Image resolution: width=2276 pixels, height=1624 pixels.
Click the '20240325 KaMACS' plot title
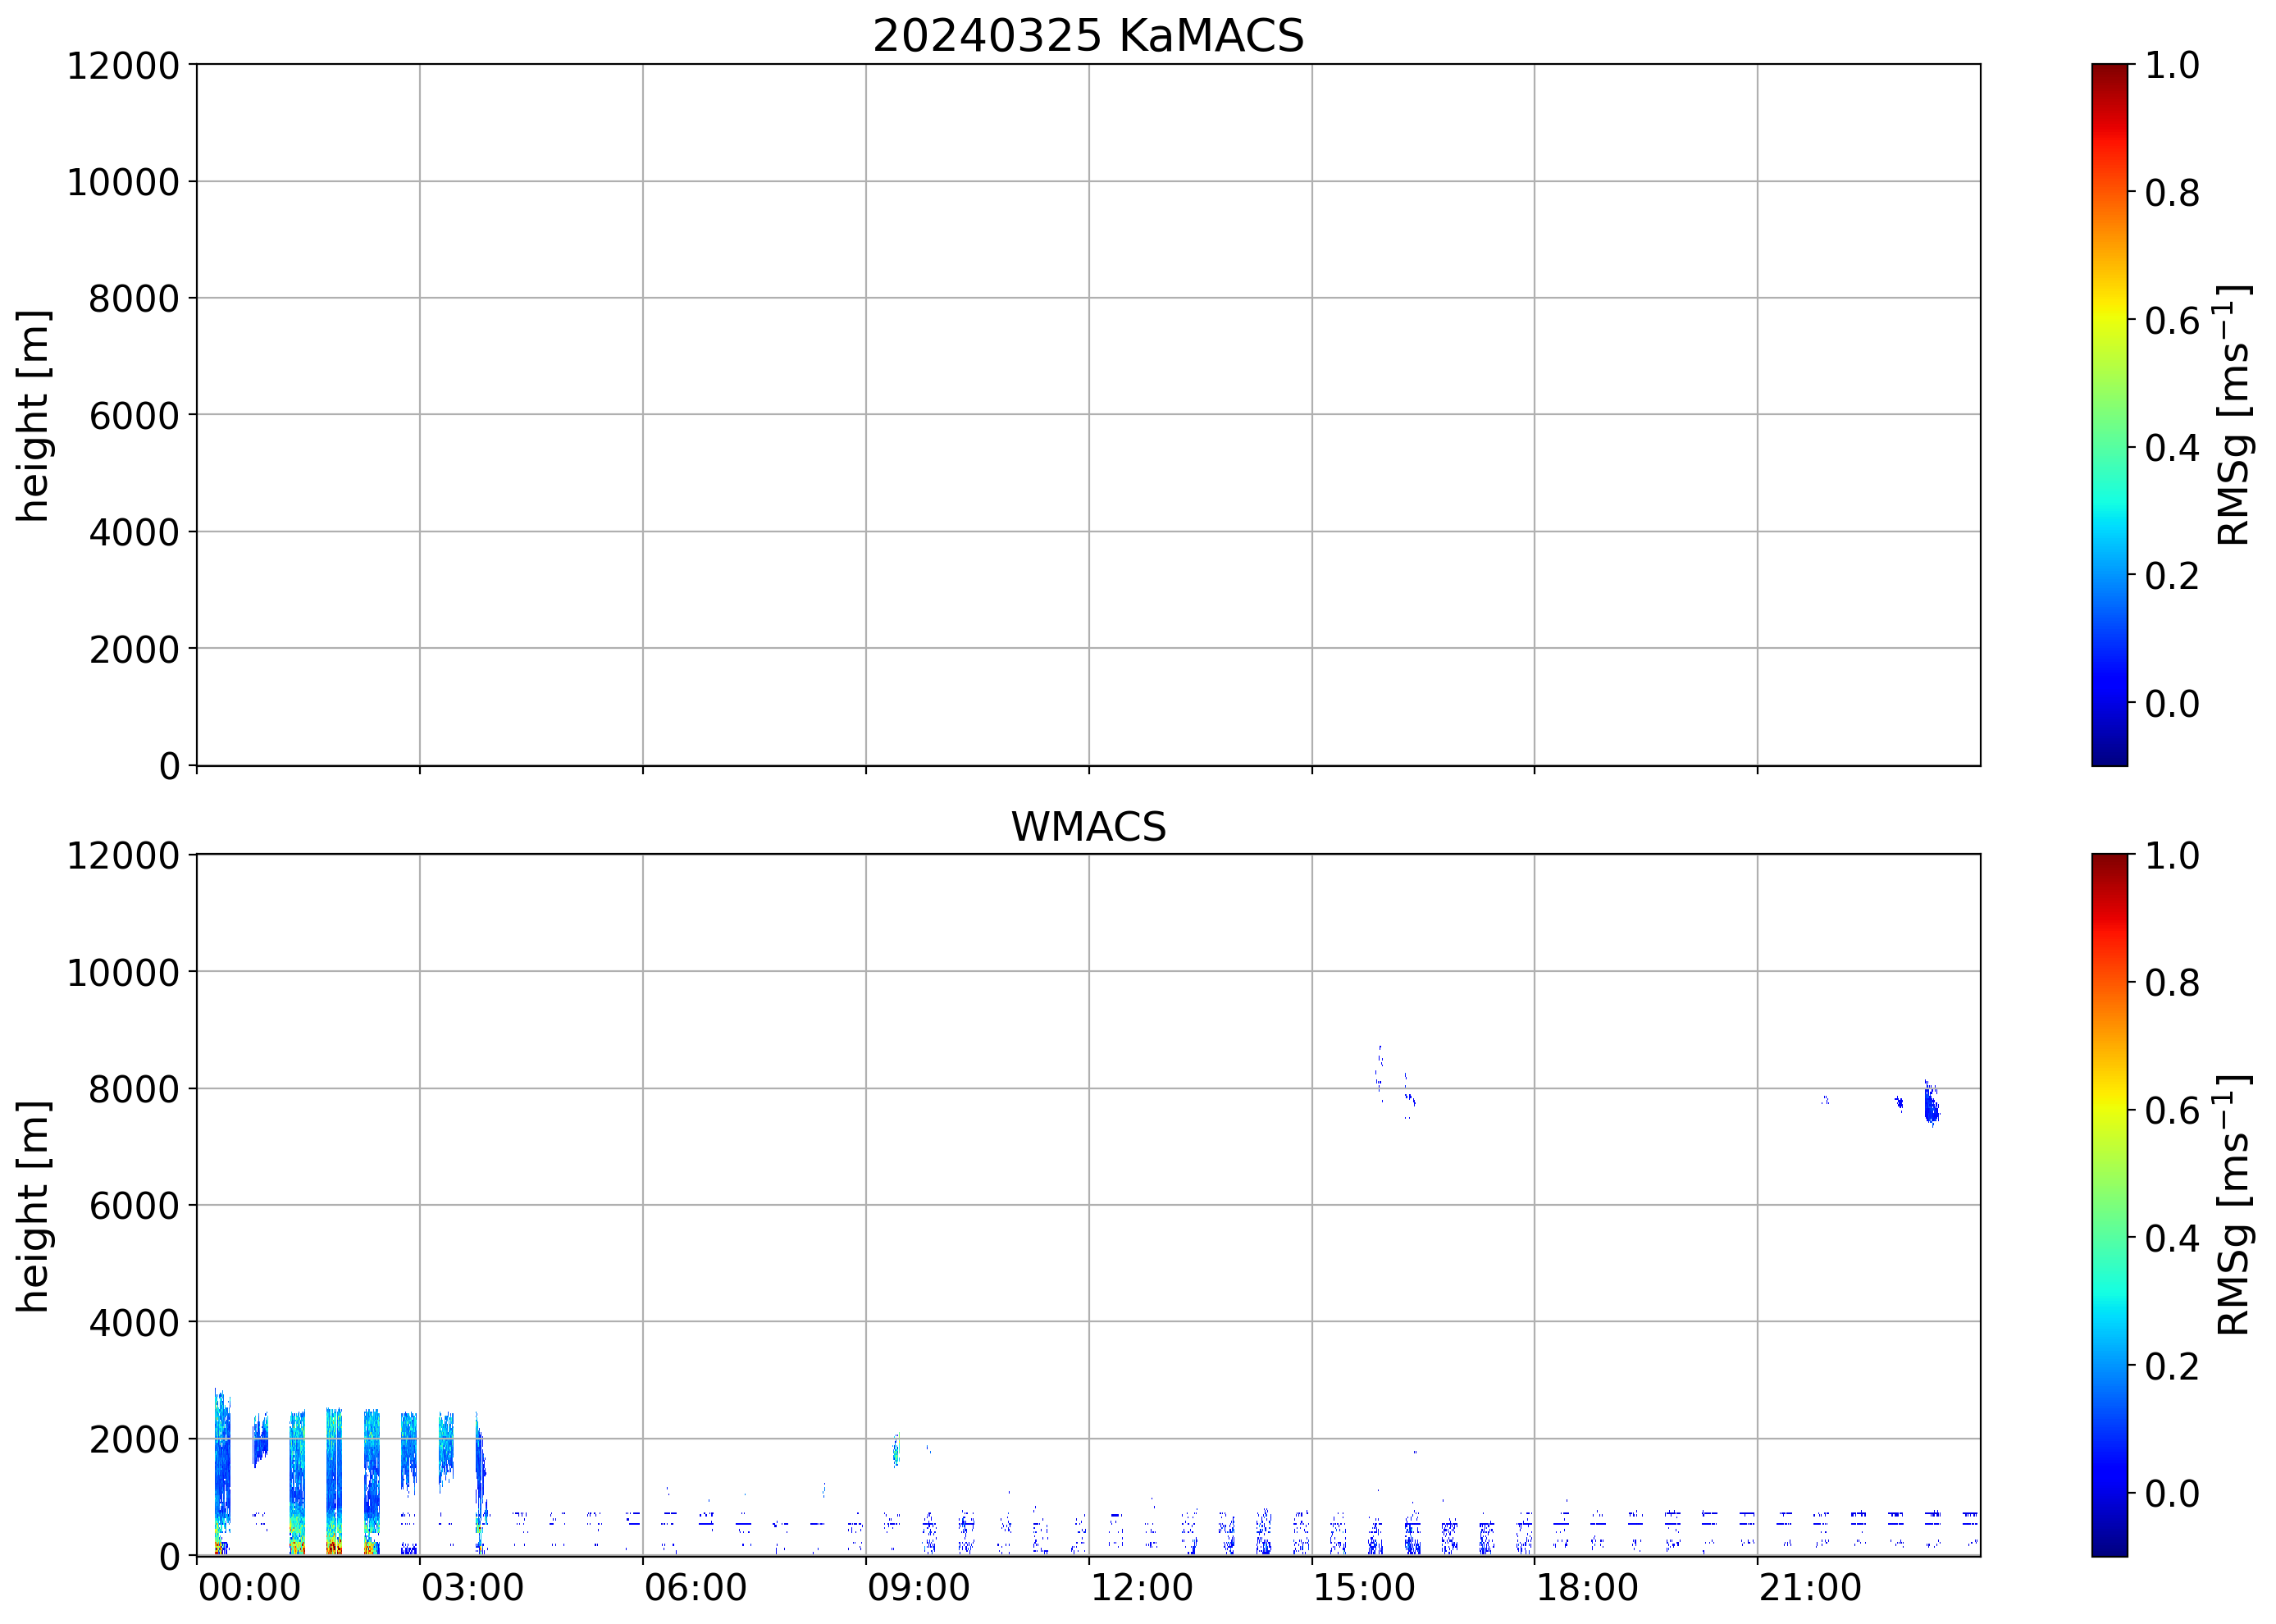[1088, 37]
